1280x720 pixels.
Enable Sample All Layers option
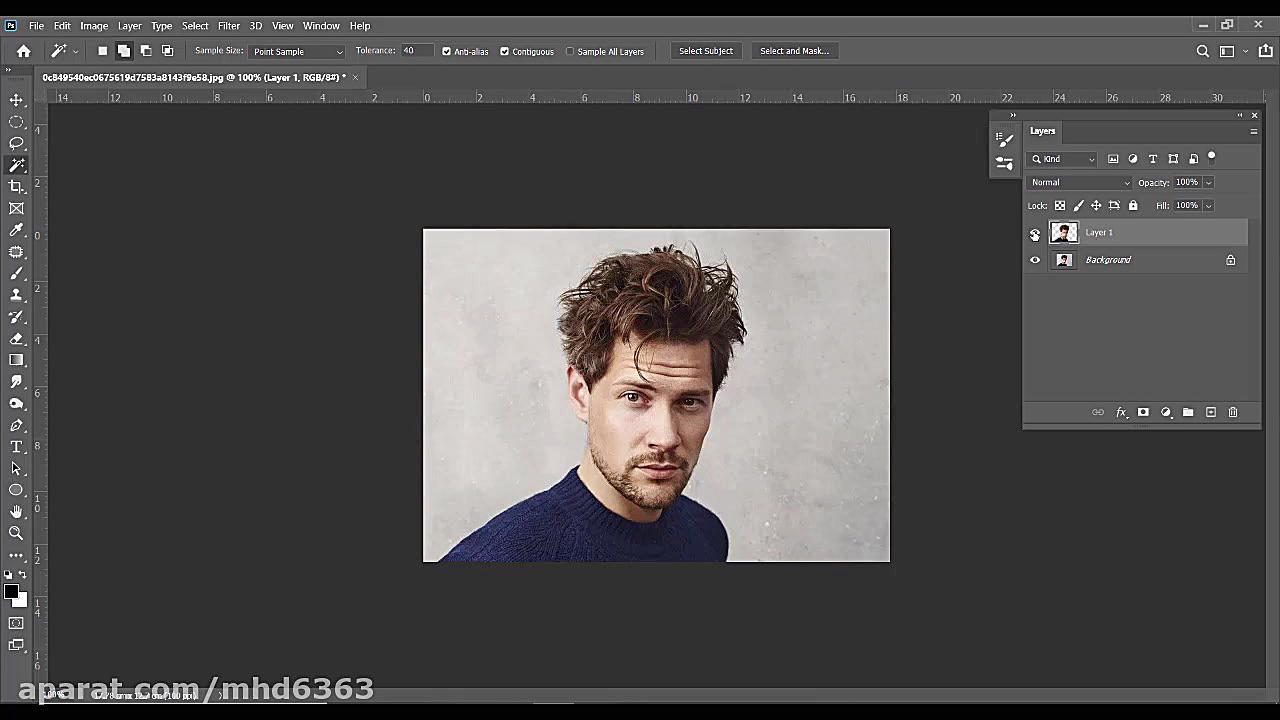[570, 51]
